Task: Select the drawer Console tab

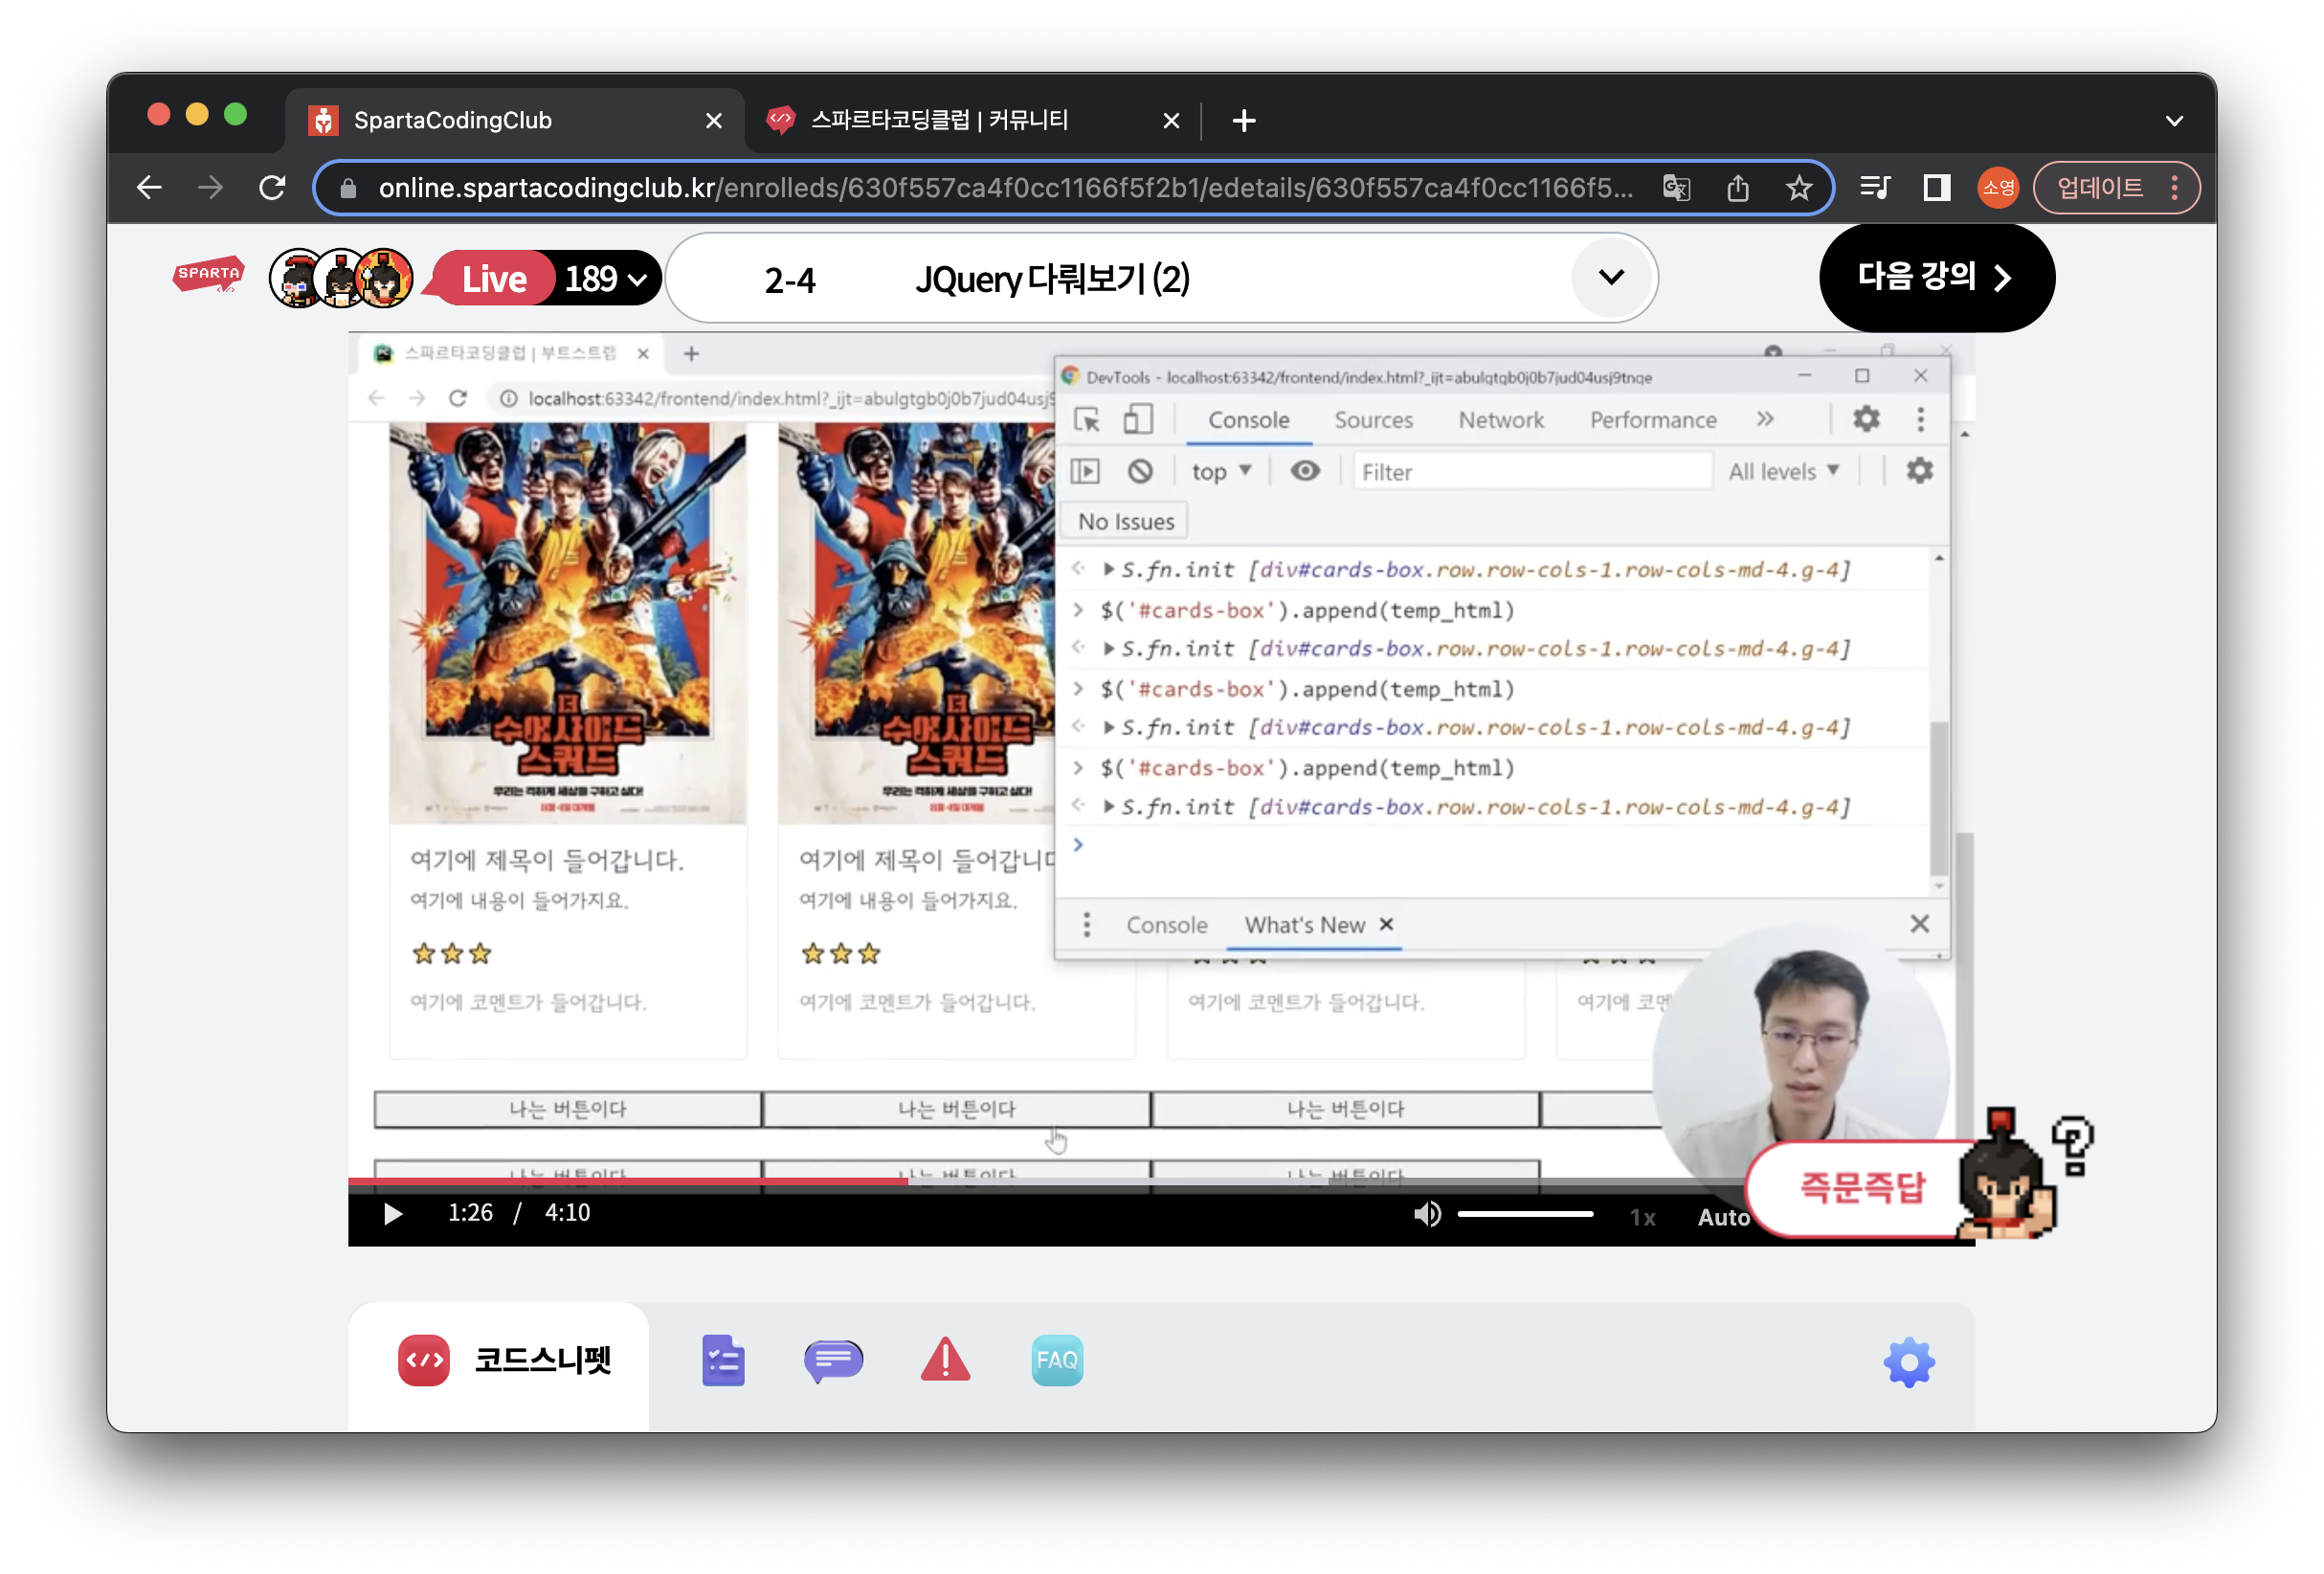Action: [1167, 925]
